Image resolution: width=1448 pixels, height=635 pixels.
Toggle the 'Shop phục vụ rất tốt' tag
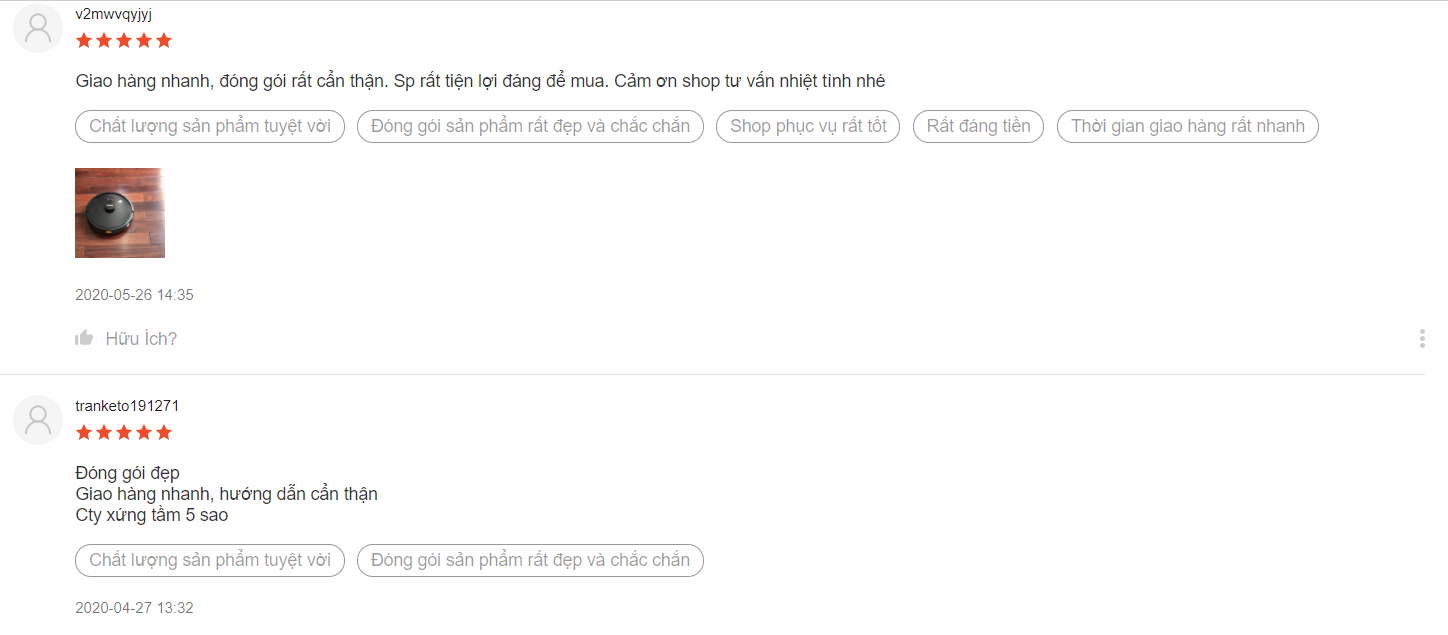coord(807,126)
